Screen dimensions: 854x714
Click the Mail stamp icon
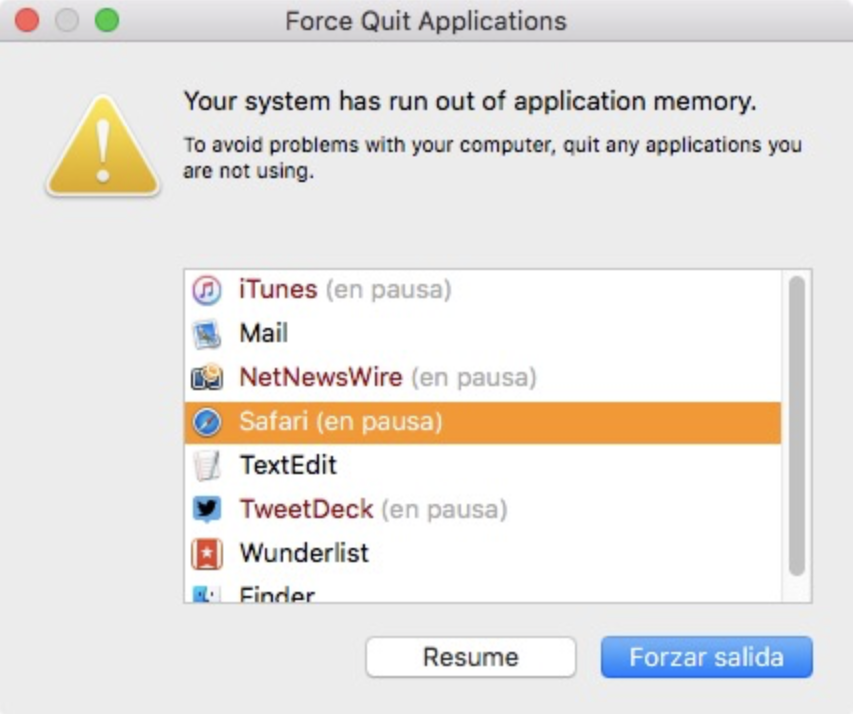207,334
